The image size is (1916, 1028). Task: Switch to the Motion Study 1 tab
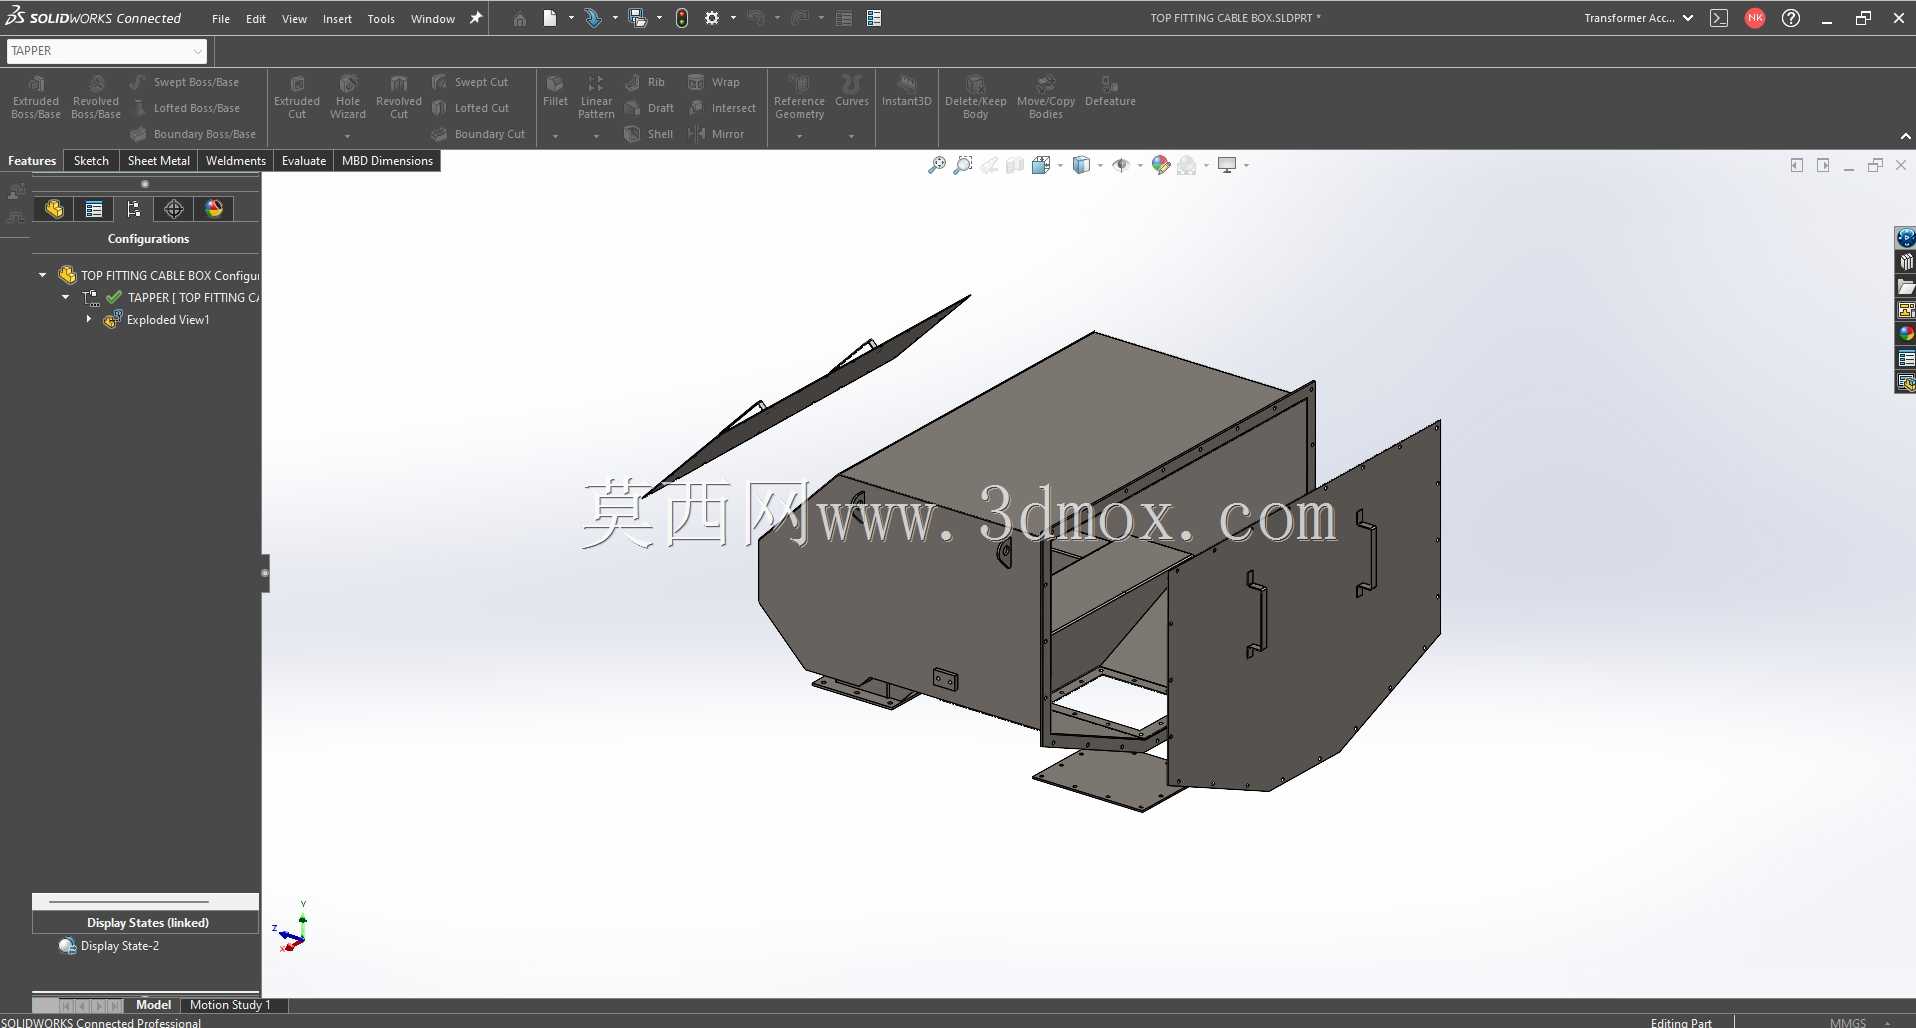tap(230, 1005)
